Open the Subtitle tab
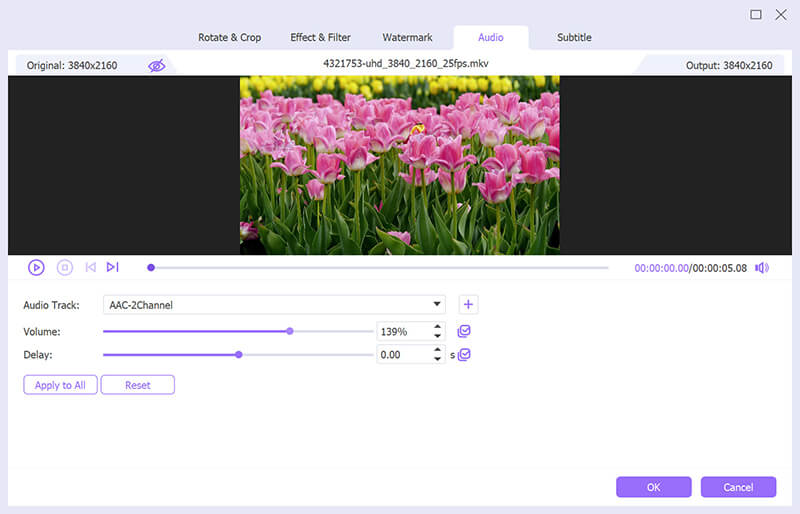The image size is (800, 514). [574, 37]
